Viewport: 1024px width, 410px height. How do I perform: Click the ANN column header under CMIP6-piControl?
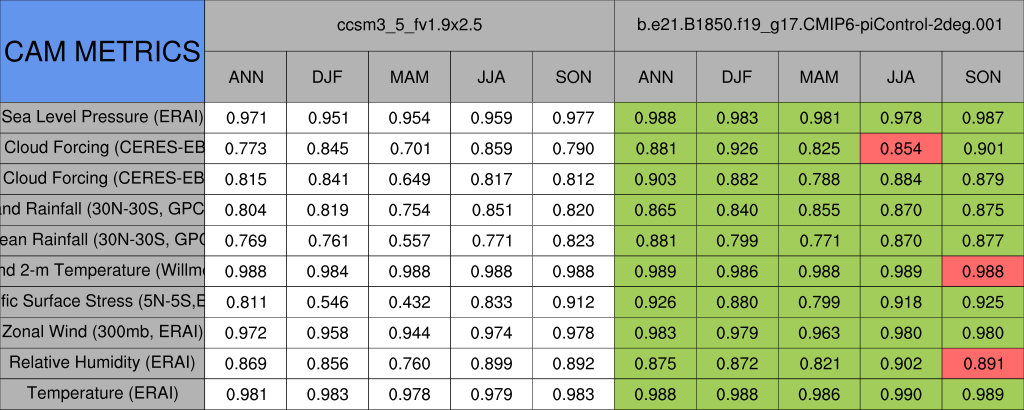[655, 77]
